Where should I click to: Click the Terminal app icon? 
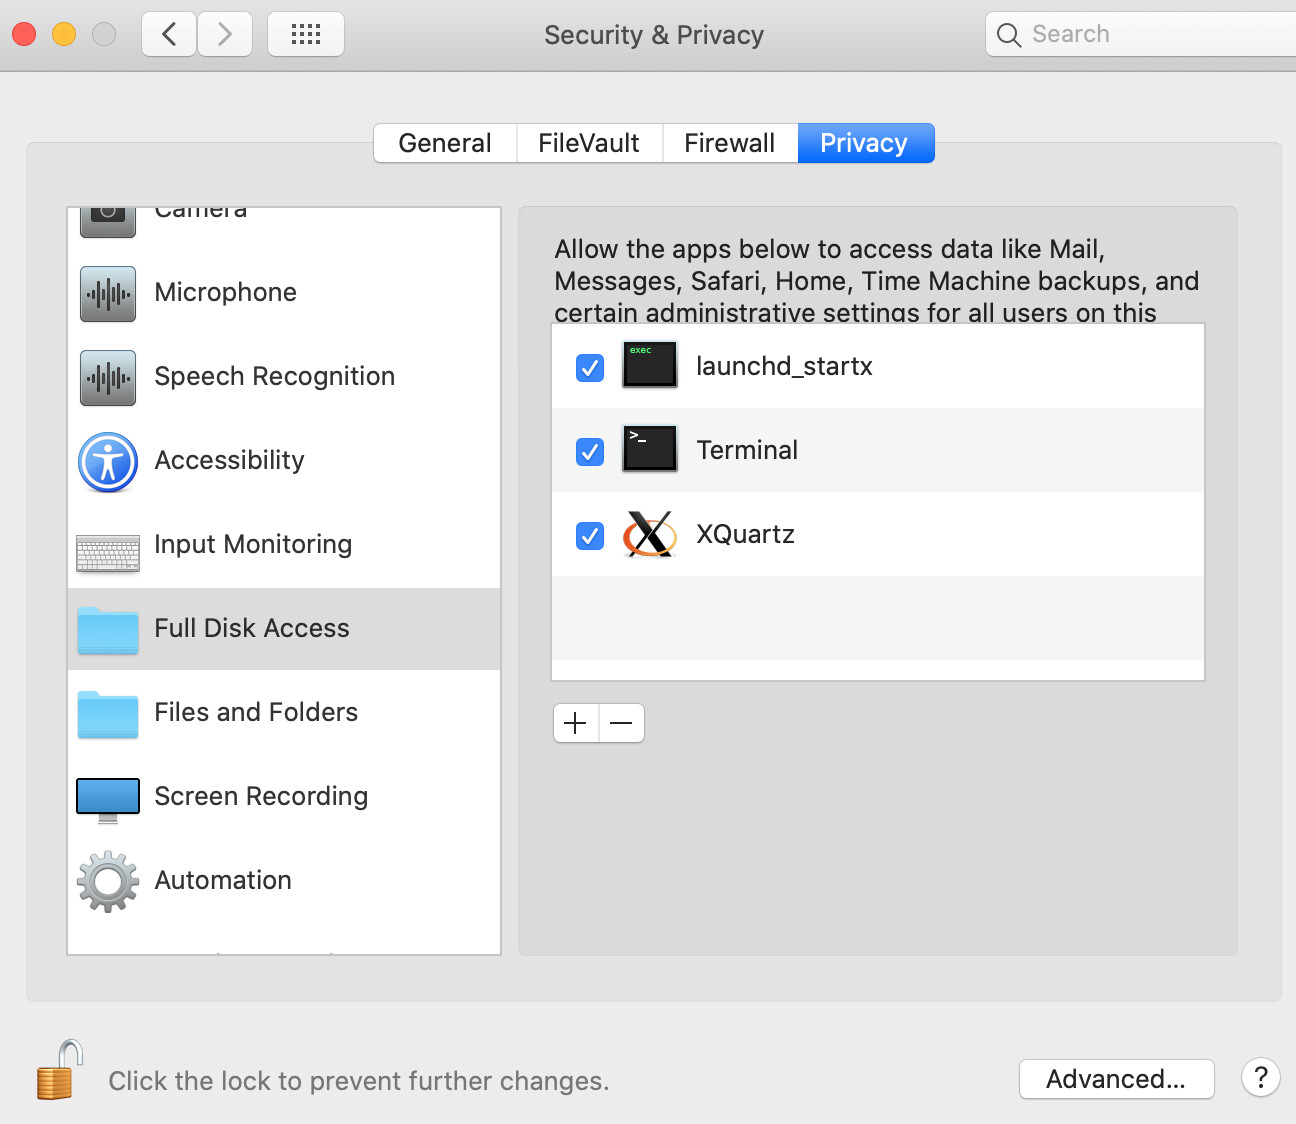coord(650,449)
